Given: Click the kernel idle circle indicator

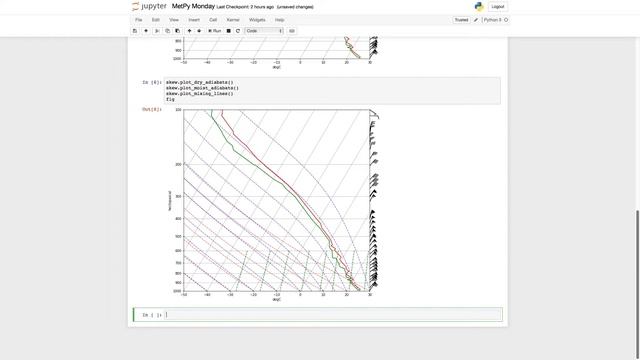Looking at the screenshot, I should tap(506, 20).
